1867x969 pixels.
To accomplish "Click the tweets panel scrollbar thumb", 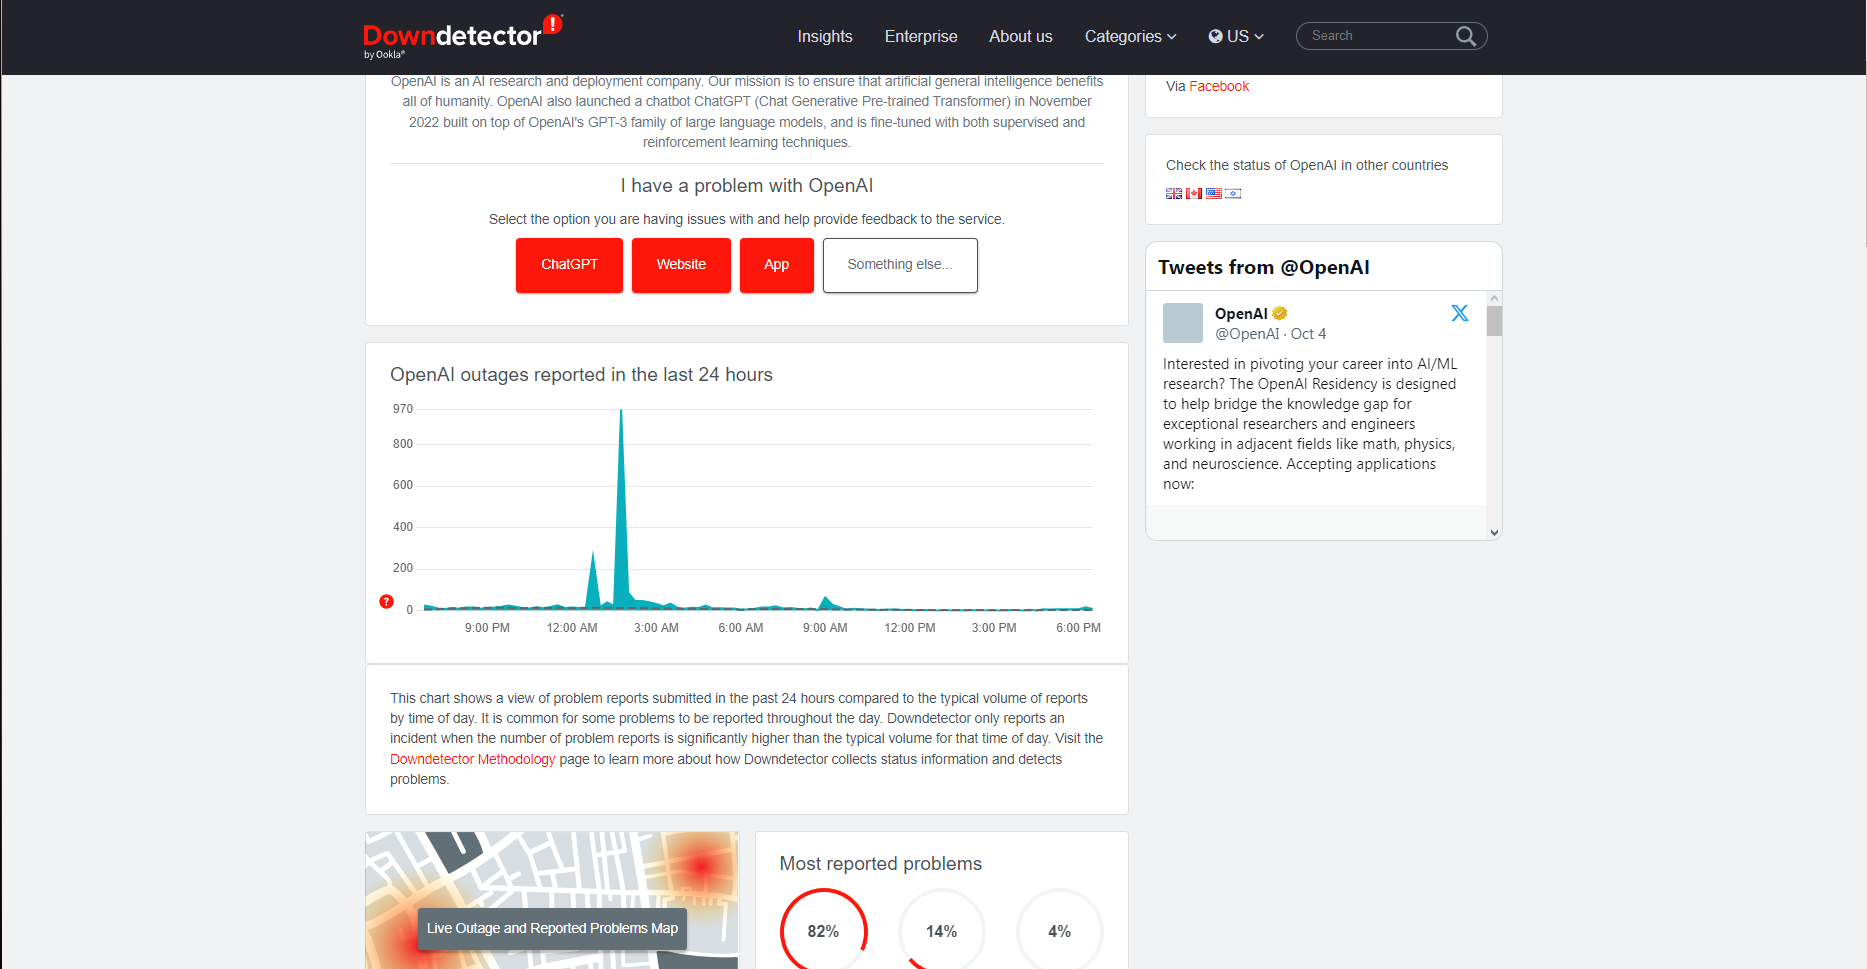I will point(1494,321).
